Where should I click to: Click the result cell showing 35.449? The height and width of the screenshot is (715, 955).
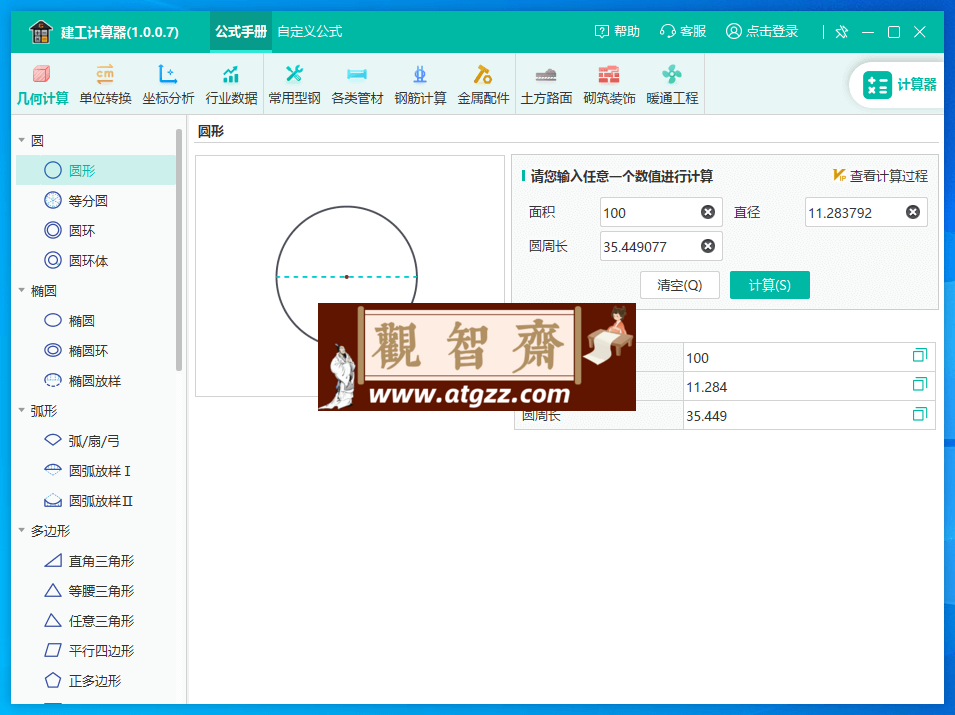pyautogui.click(x=809, y=416)
